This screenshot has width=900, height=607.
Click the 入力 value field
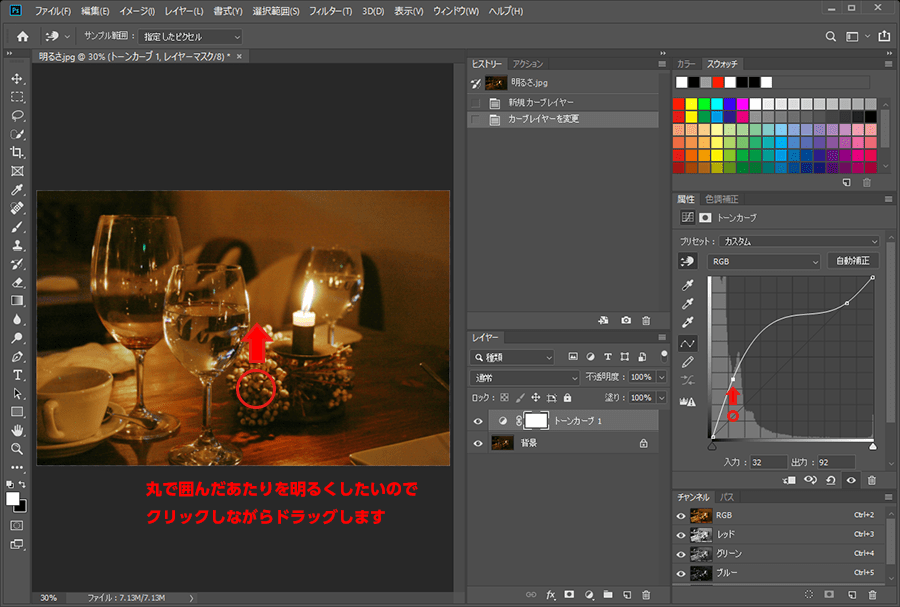[x=769, y=462]
